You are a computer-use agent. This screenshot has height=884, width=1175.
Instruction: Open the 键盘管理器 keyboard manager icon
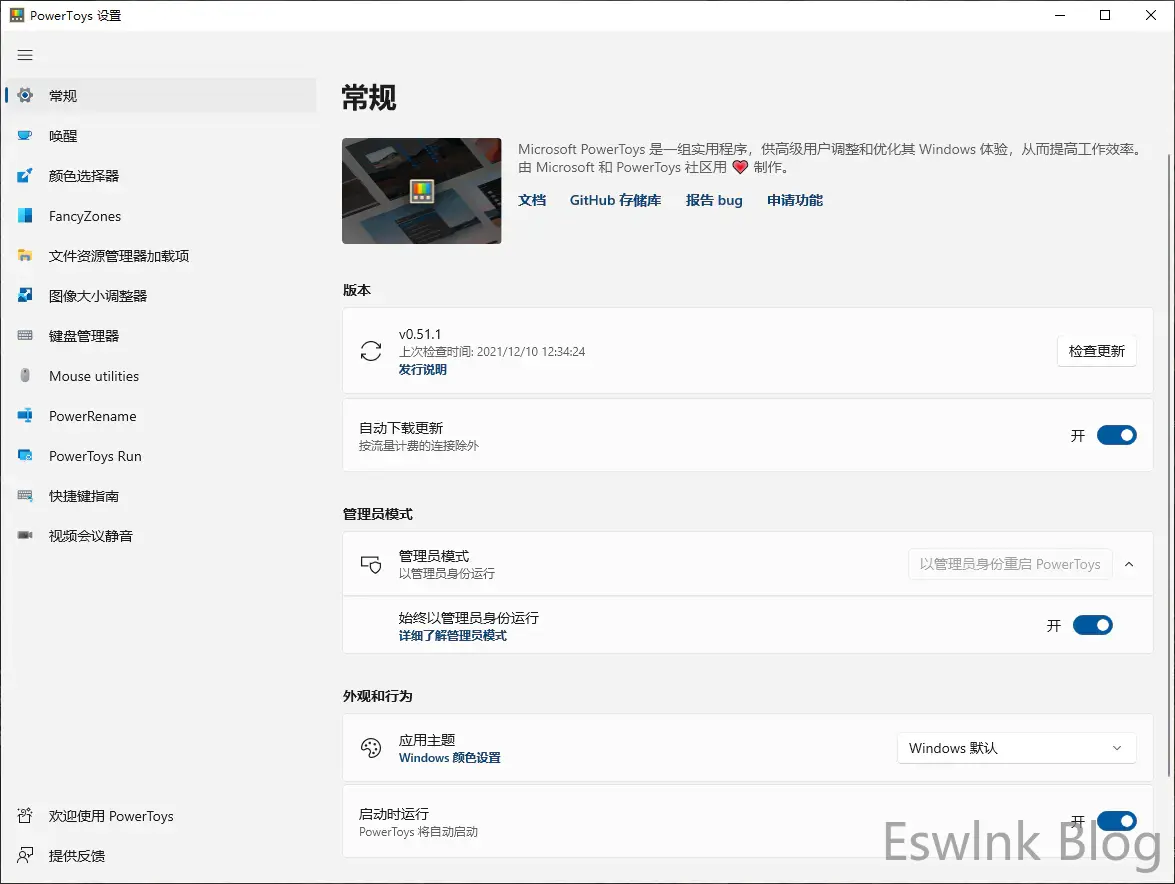click(x=25, y=336)
